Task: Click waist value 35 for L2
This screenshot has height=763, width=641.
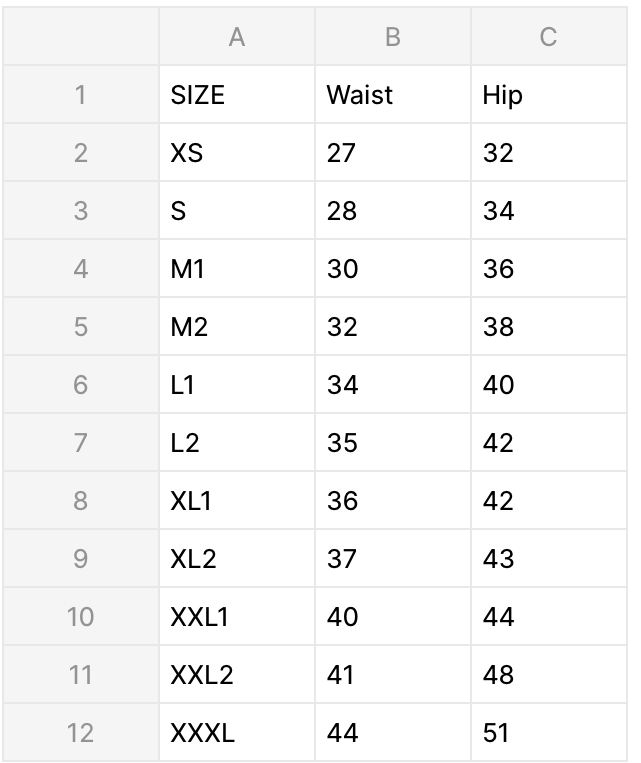Action: pos(392,443)
